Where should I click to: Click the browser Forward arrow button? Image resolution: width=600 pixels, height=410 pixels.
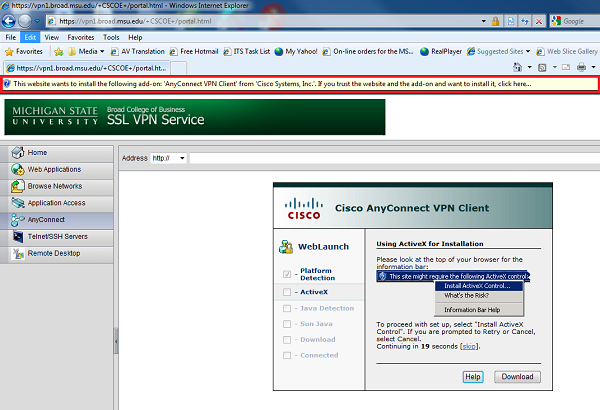[25, 21]
